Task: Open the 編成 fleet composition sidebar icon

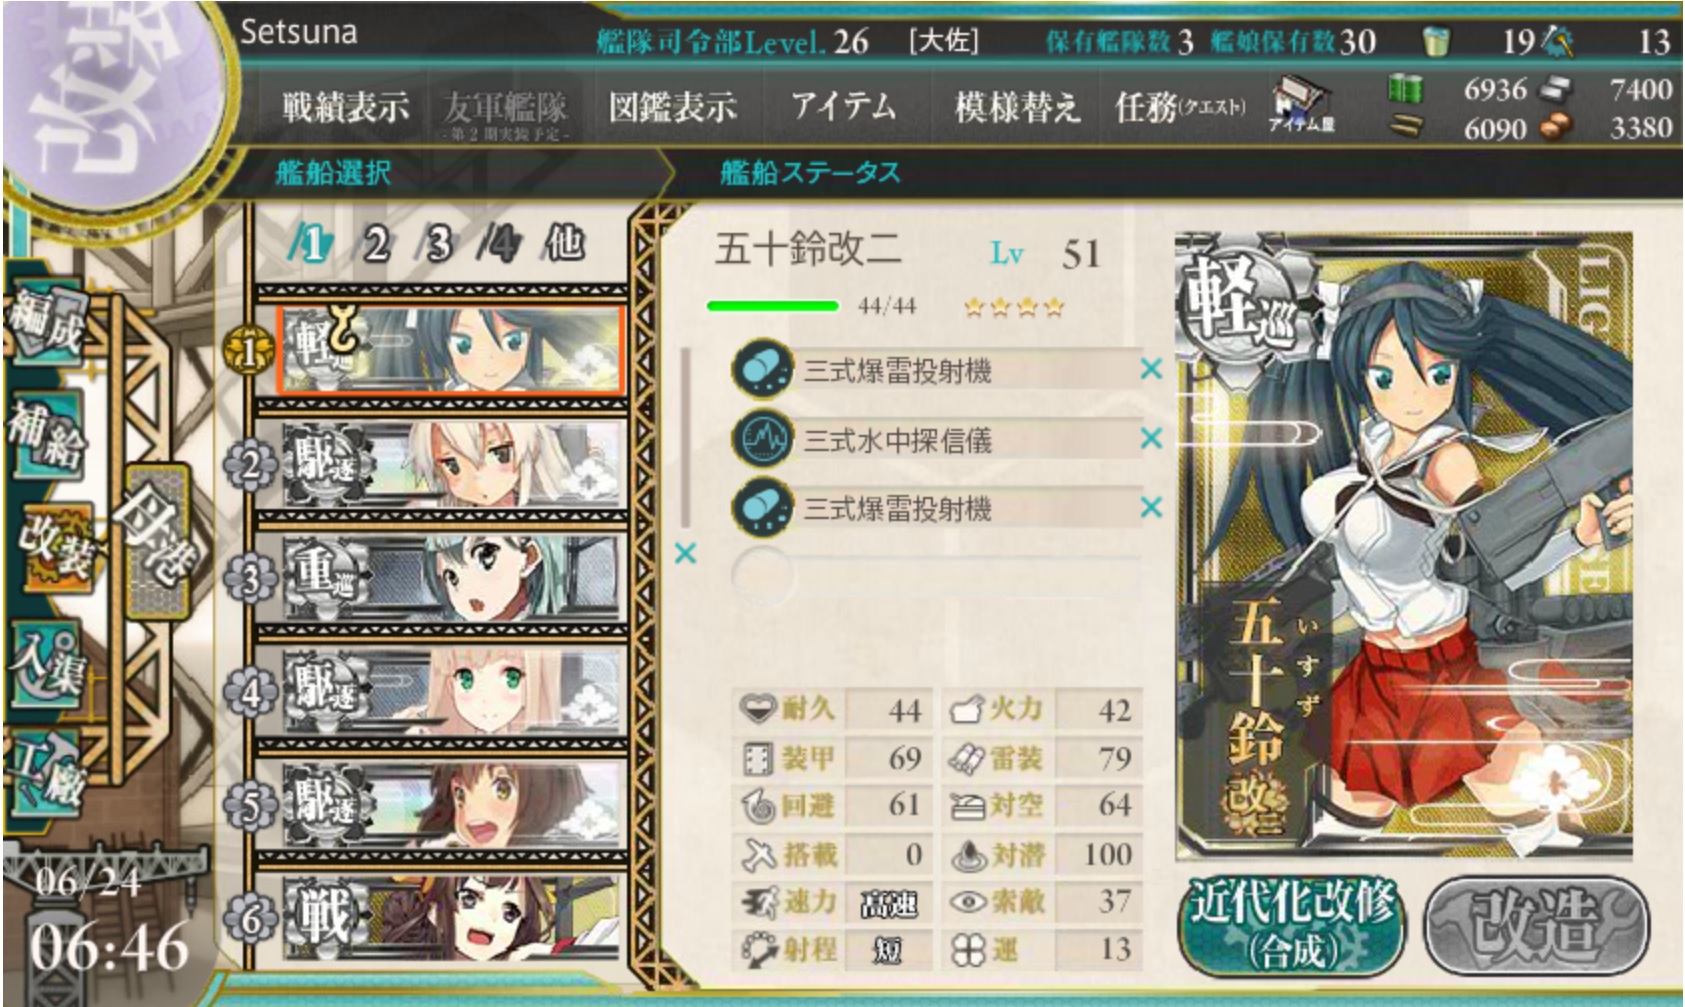Action: pyautogui.click(x=45, y=325)
